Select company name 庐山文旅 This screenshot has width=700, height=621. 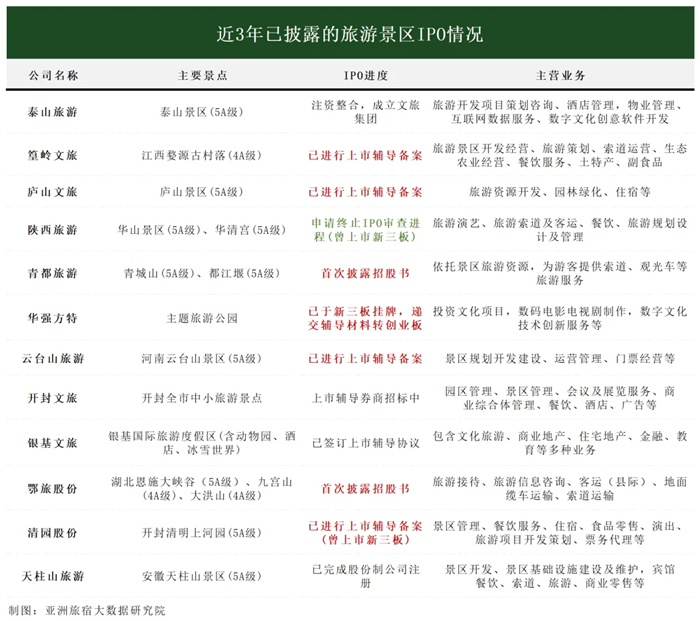coord(53,192)
